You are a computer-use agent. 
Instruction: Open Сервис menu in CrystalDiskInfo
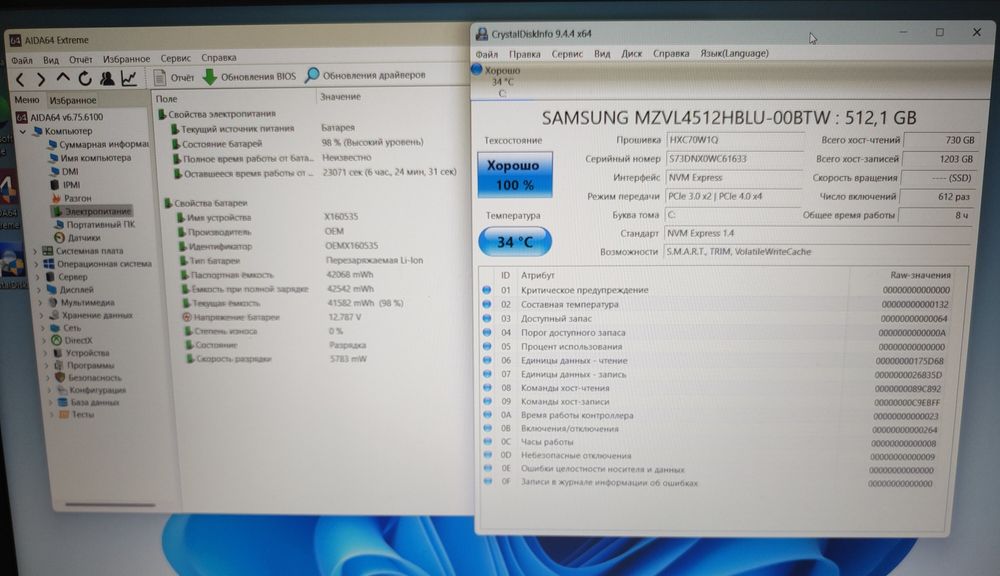click(567, 54)
